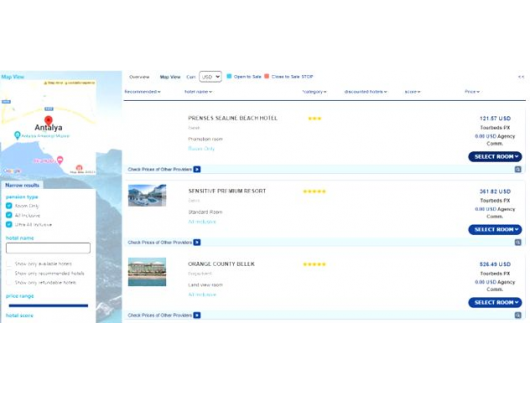The height and width of the screenshot is (393, 530).
Task: Open arrow icon beside first Check Prices row
Action: pos(197,169)
